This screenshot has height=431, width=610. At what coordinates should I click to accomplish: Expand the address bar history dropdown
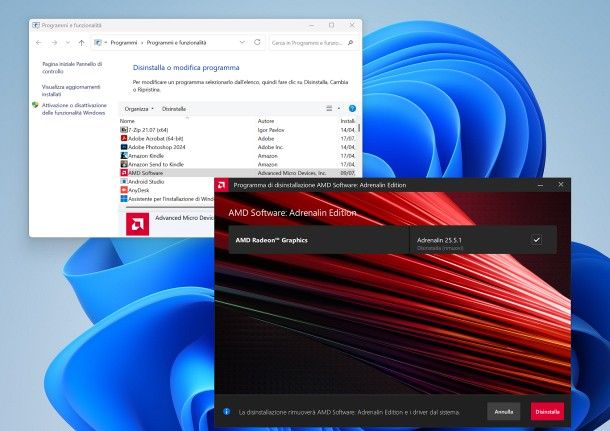coord(243,43)
